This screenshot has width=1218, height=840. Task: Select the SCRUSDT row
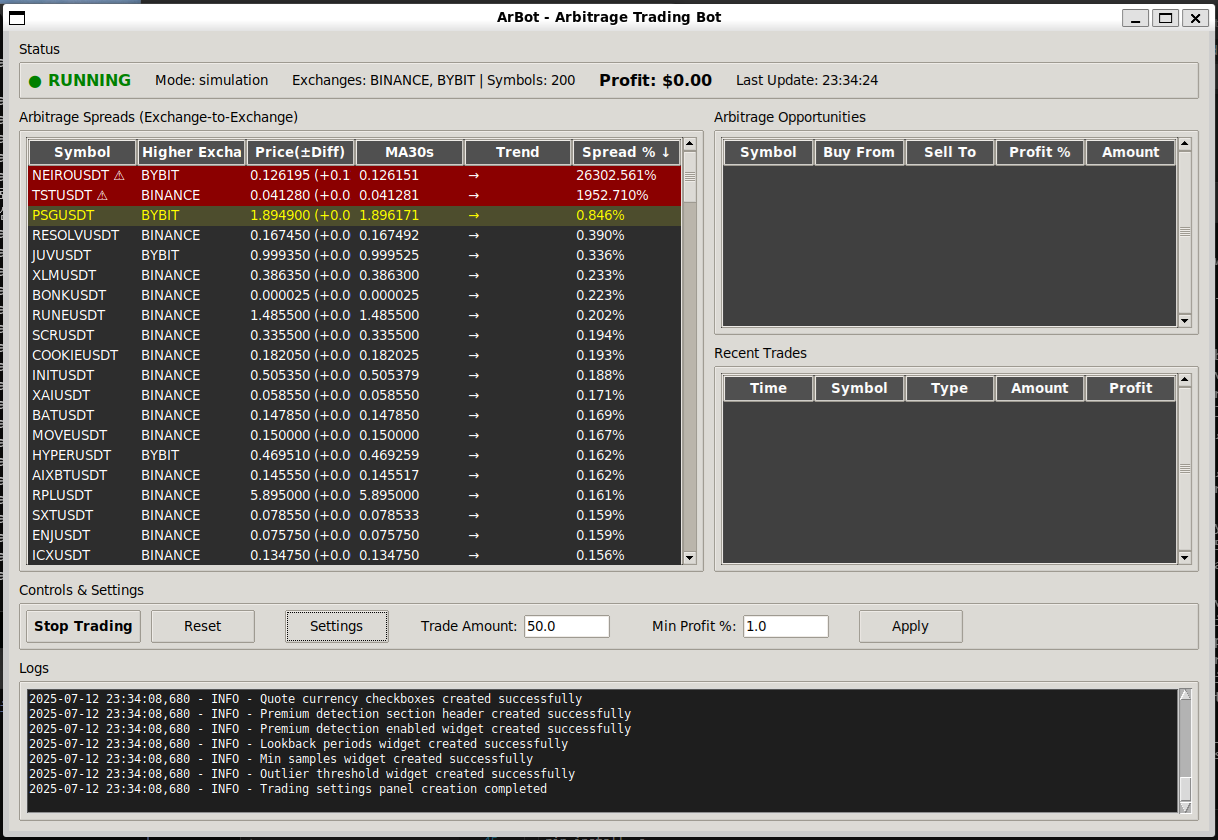click(x=355, y=335)
